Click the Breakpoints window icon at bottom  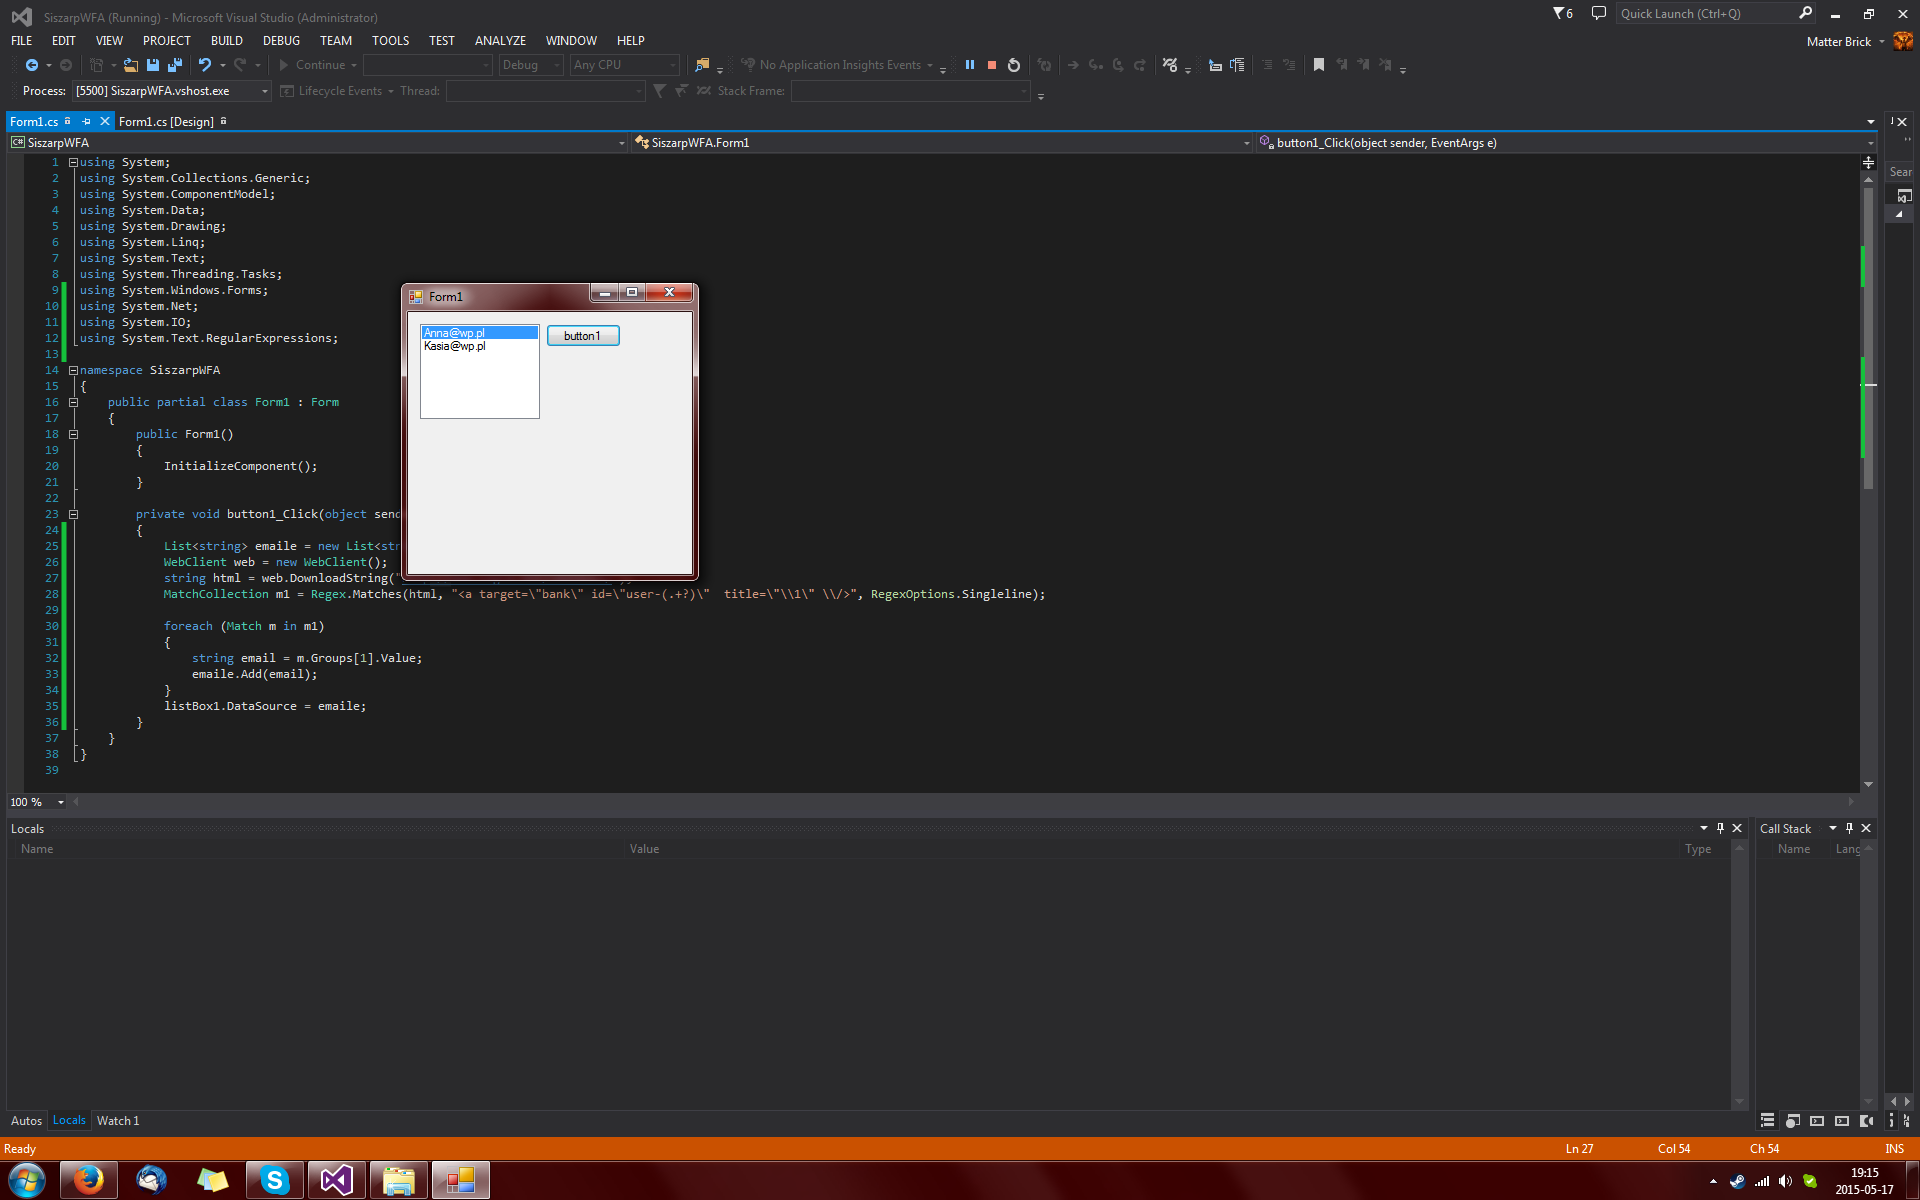(x=1792, y=1121)
